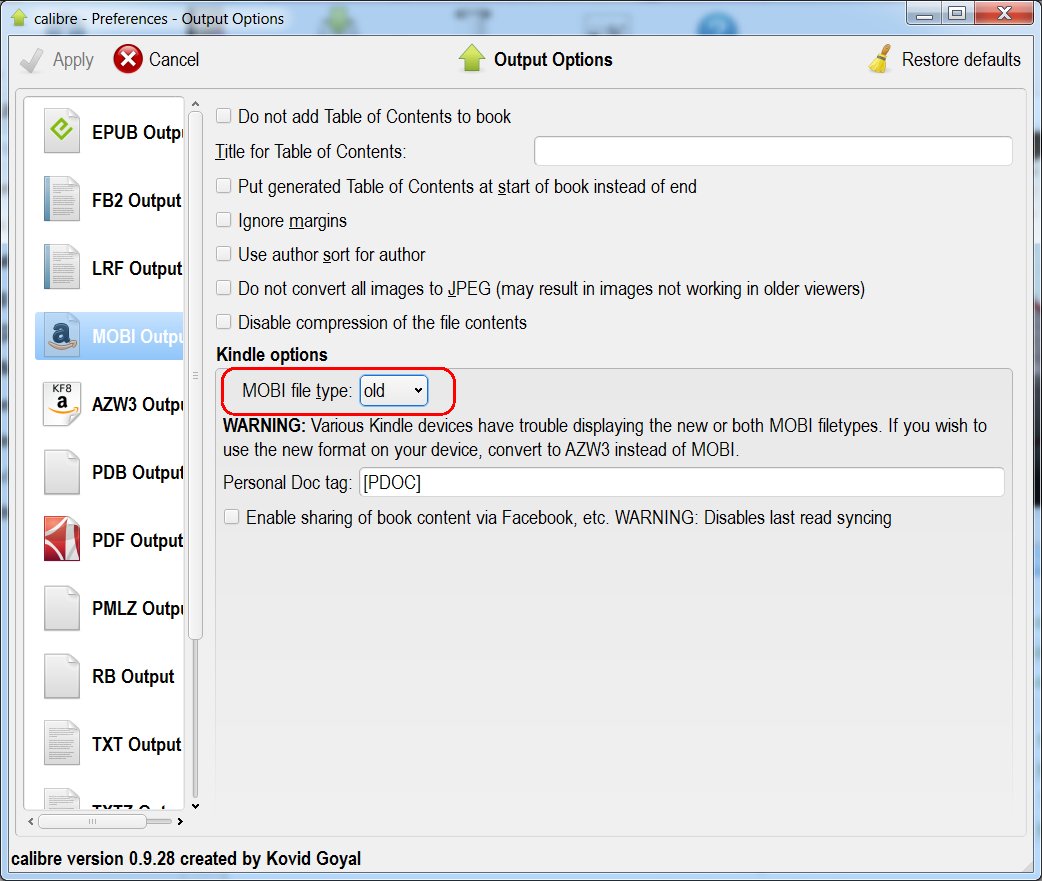The width and height of the screenshot is (1042, 881).
Task: Click the Title for Table of Contents field
Action: [773, 151]
